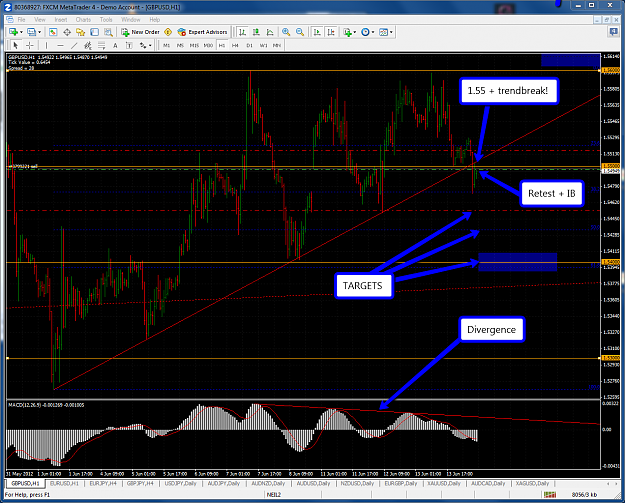Open the Indicators list icon

coord(347,32)
